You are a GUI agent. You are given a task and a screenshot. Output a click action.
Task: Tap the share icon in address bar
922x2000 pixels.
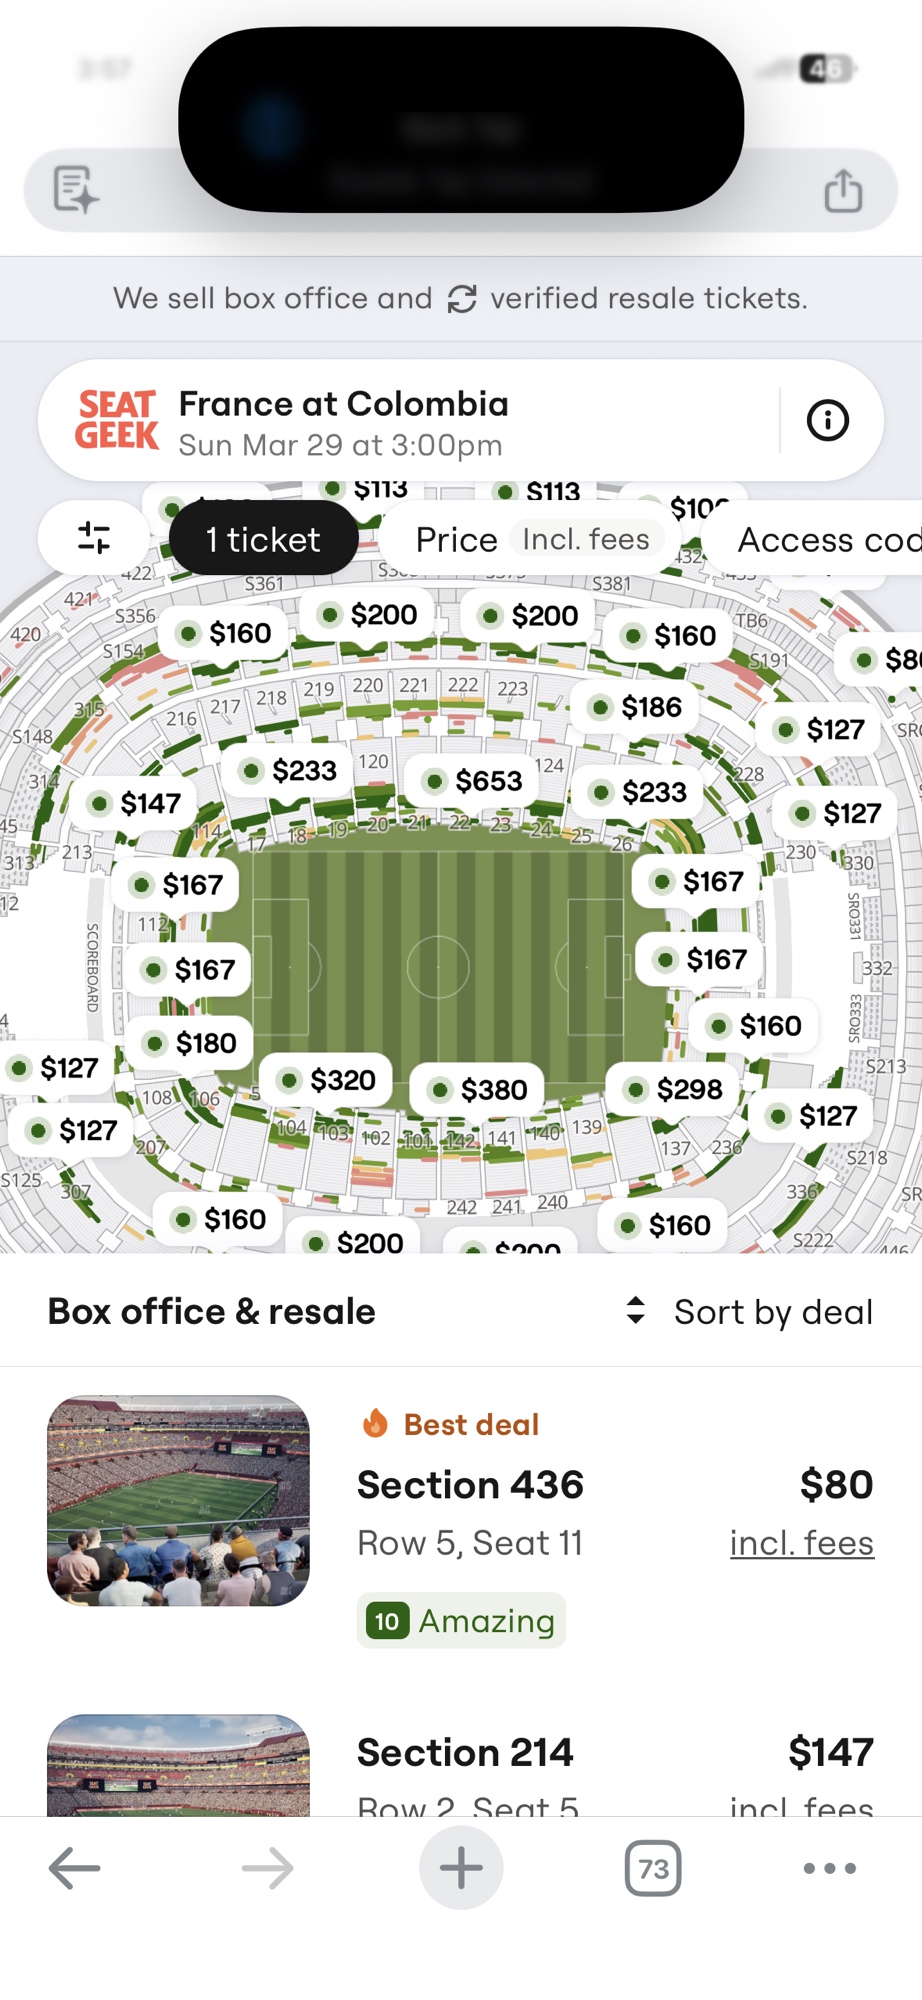(x=843, y=190)
